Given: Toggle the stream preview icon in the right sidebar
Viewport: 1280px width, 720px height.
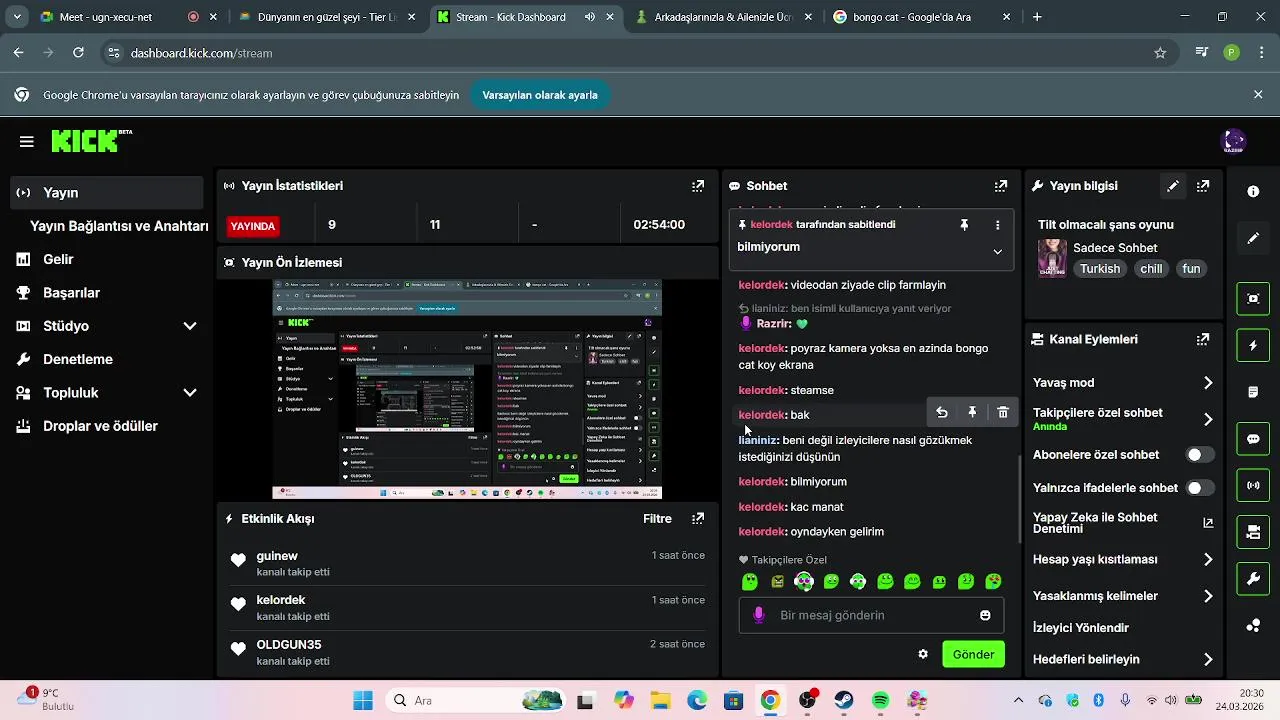Looking at the screenshot, I should pos(1253,298).
